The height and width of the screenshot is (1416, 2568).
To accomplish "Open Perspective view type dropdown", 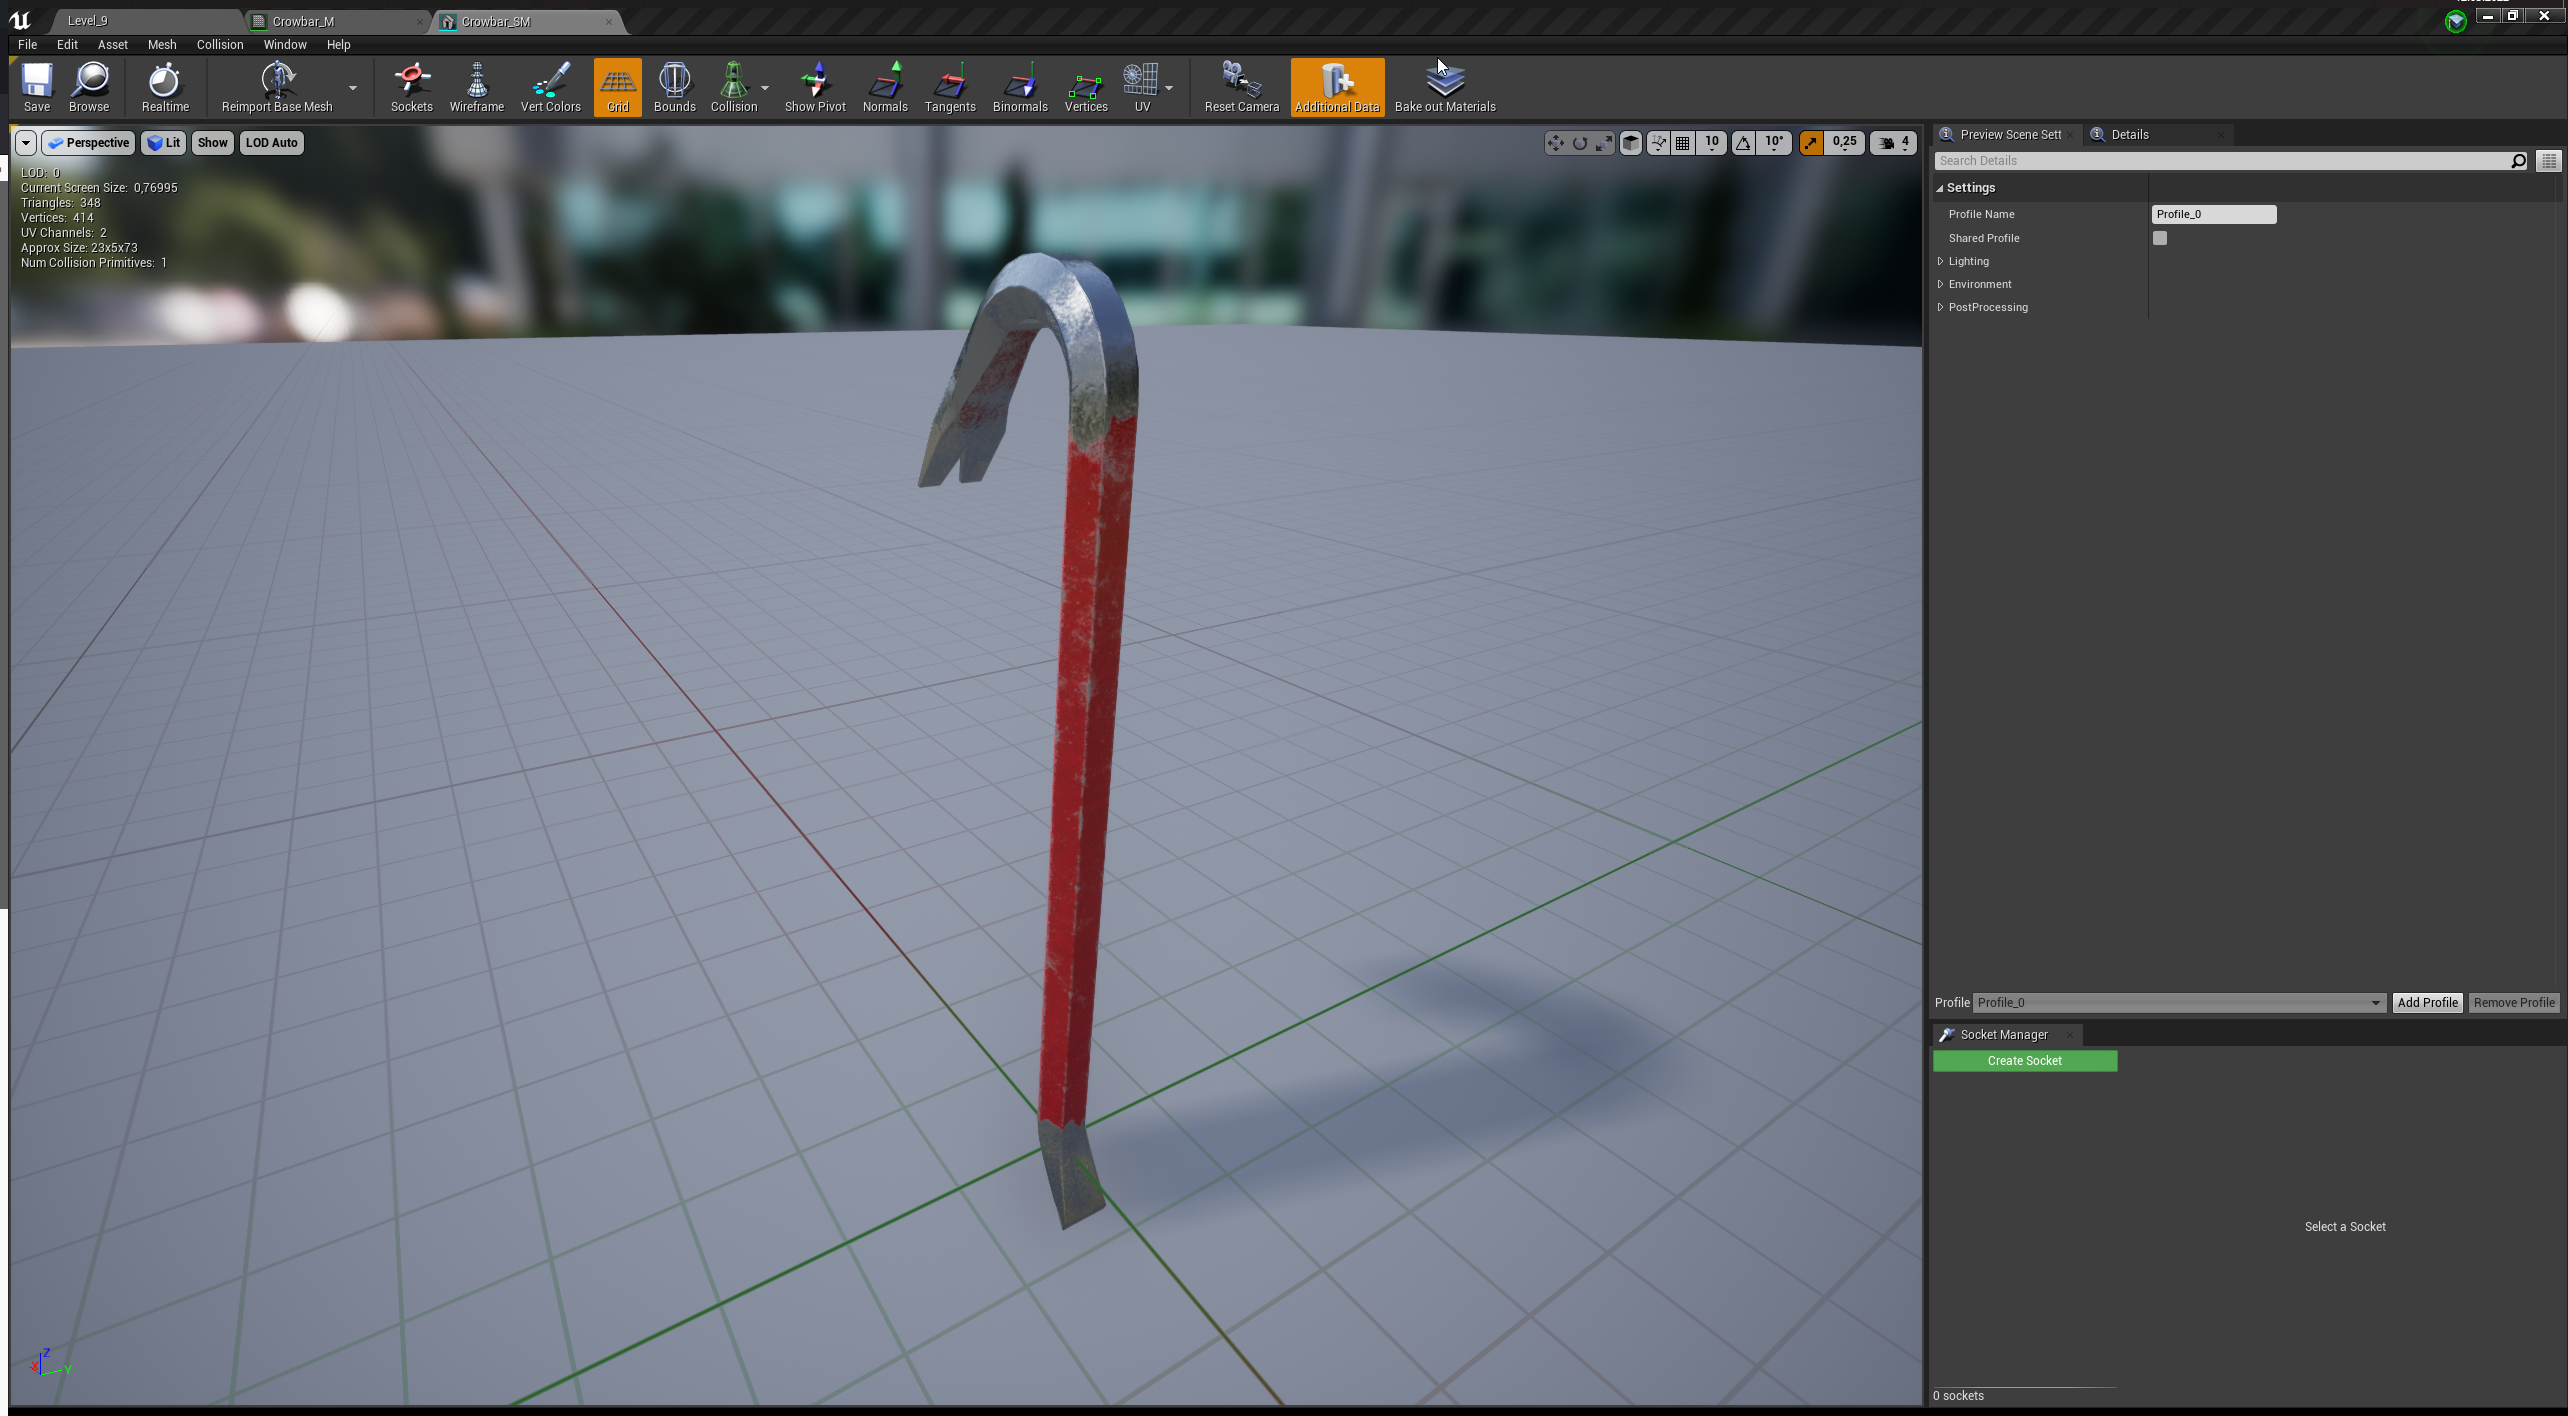I will click(88, 143).
